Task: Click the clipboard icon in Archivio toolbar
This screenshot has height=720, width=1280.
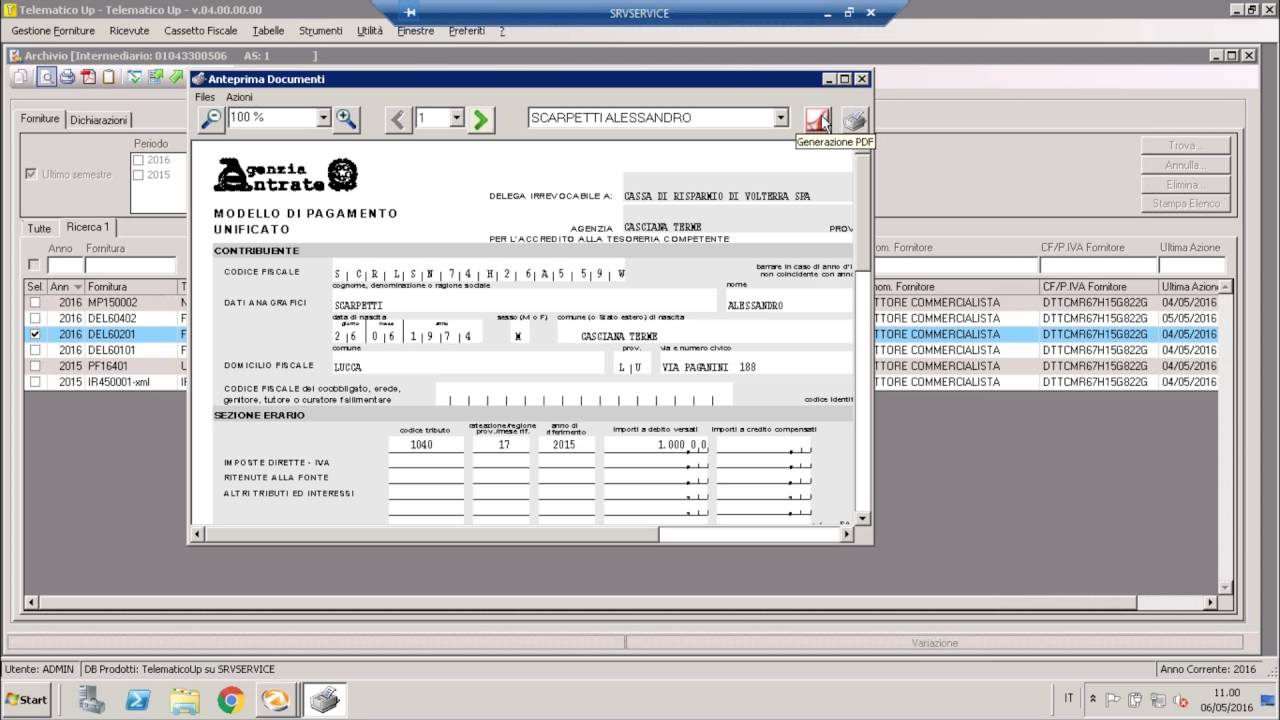Action: click(x=108, y=76)
